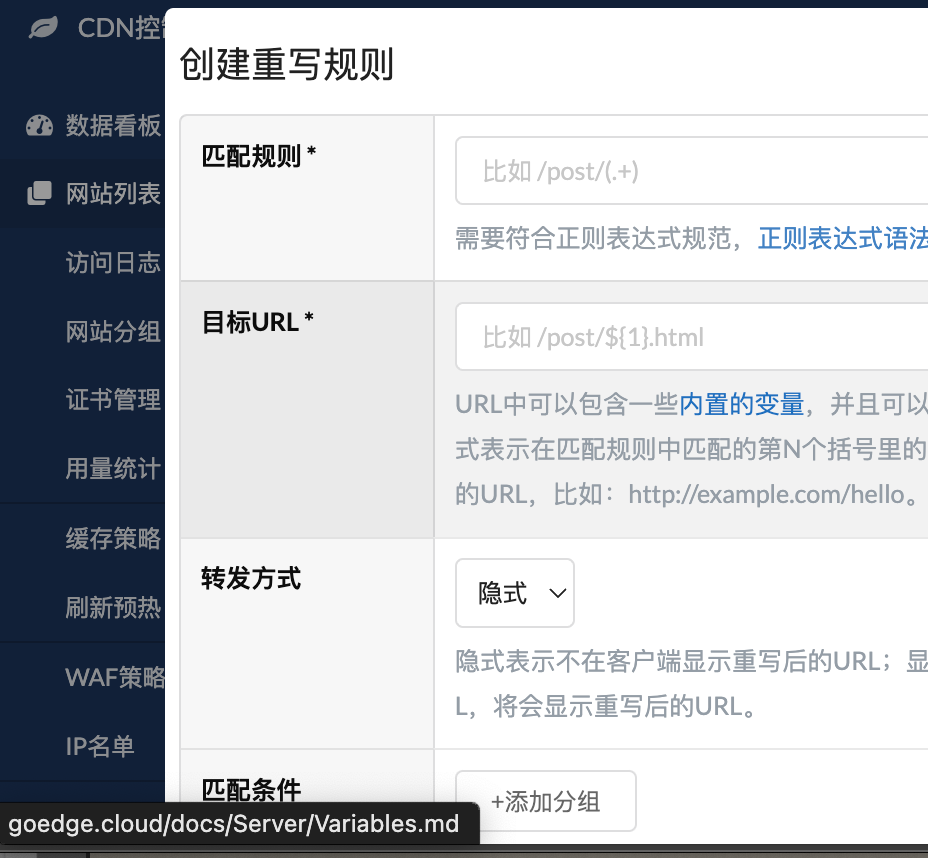Go to the WAF策略 section
Viewport: 928px width, 858px height.
pyautogui.click(x=114, y=677)
